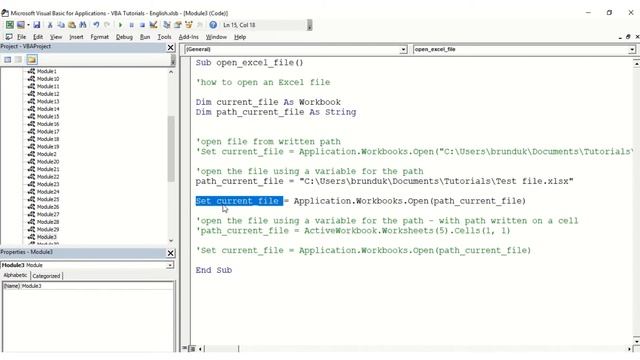Image resolution: width=640 pixels, height=360 pixels.
Task: Run the macro with green play icon
Action: tap(120, 25)
